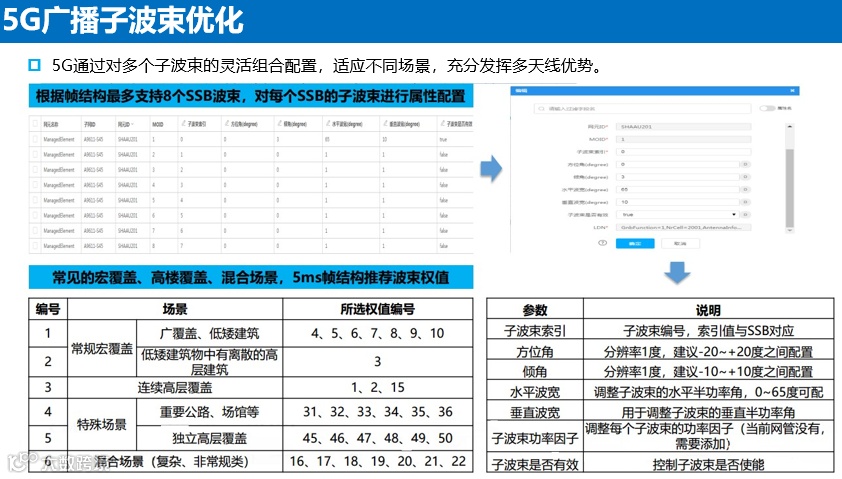Tick the checkbox of MOID 2 row
Viewport: 842px width, 479px height.
35,154
